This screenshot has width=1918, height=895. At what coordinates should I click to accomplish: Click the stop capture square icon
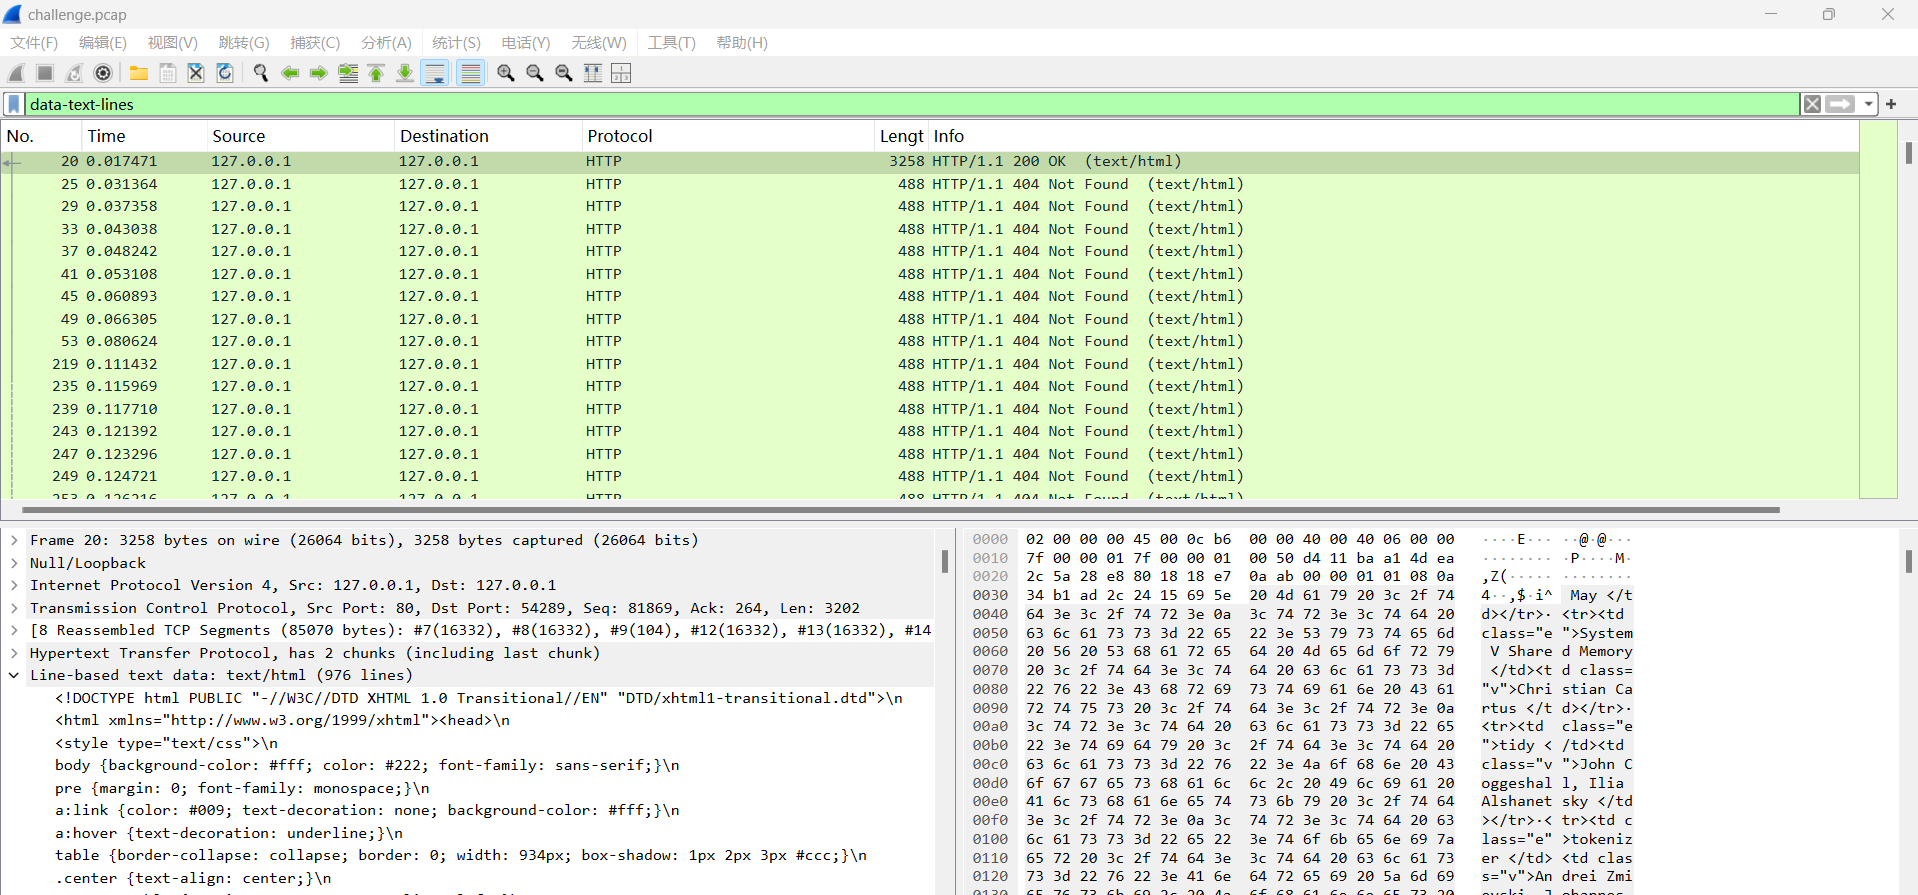[x=45, y=73]
